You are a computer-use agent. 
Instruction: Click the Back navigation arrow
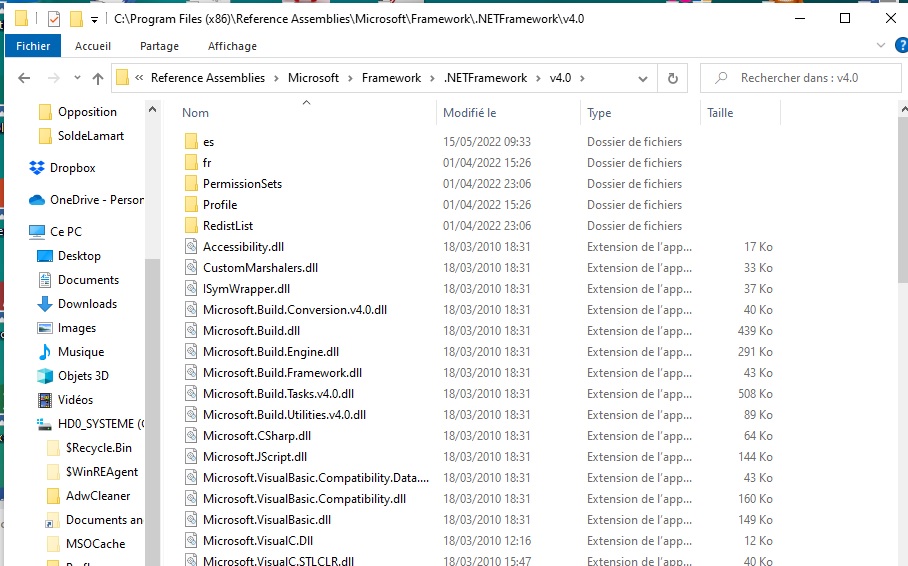[24, 78]
